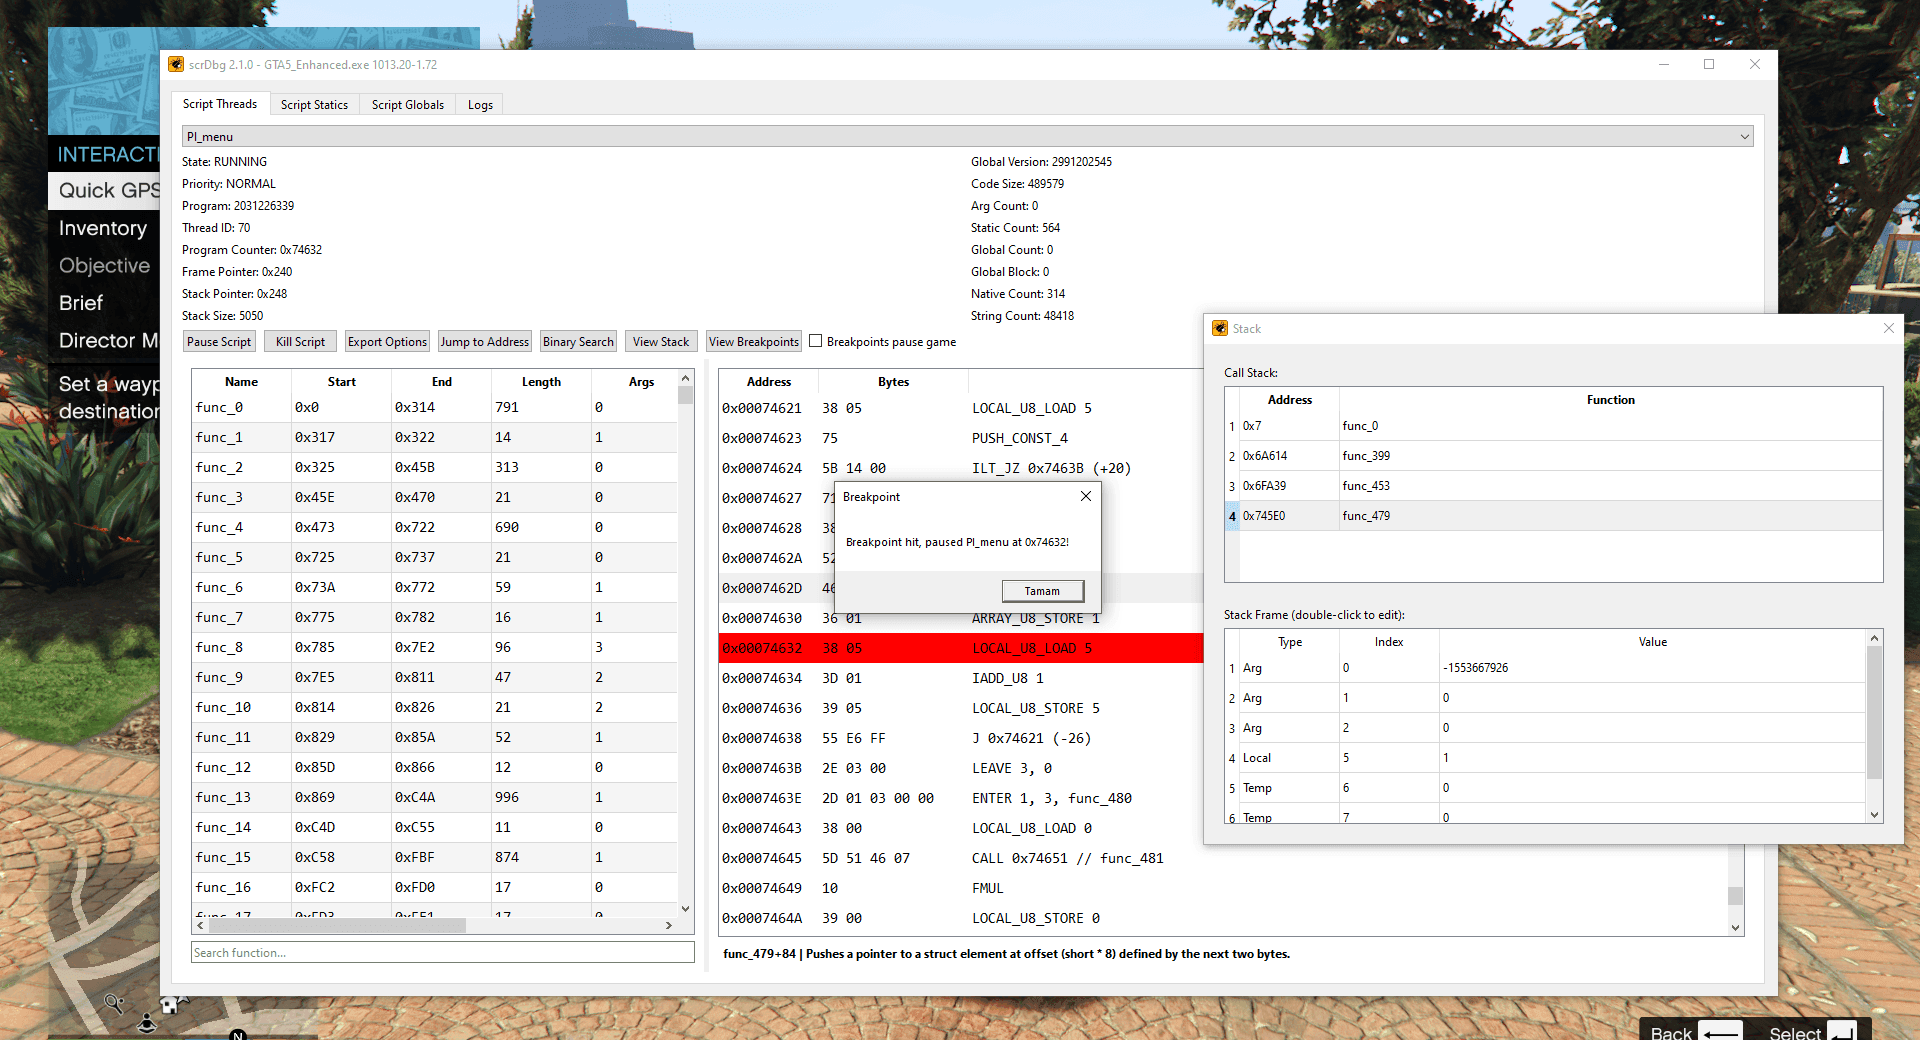
Task: Click the yoga activity blip on the minimap
Action: coord(146,1022)
